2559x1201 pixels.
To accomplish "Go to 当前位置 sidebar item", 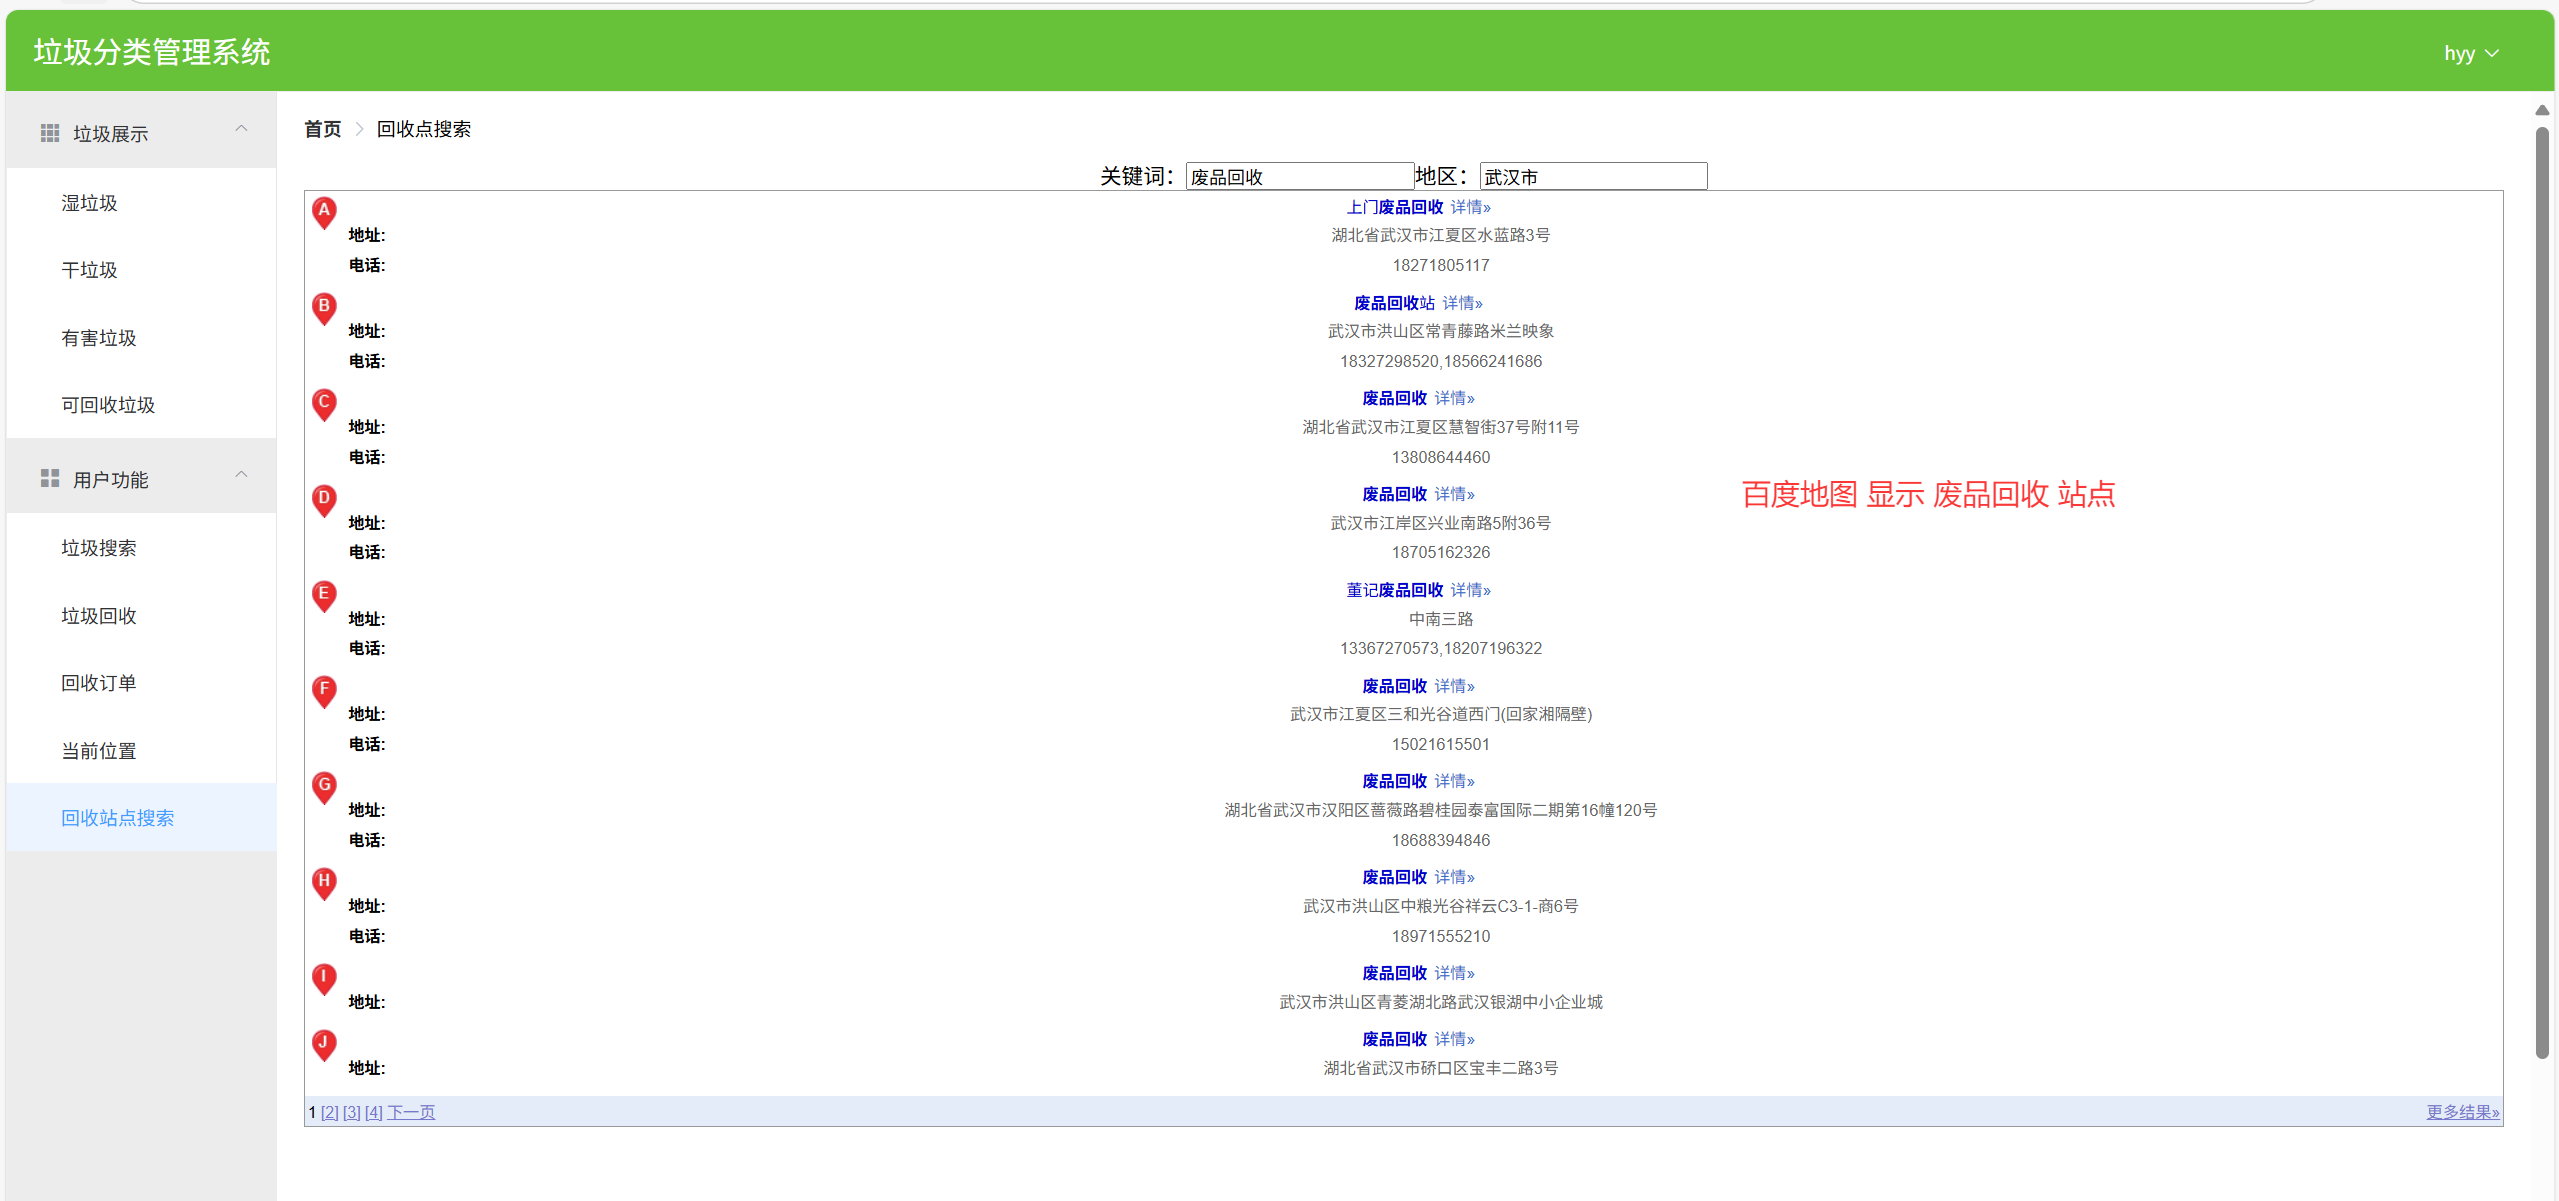I will point(99,751).
